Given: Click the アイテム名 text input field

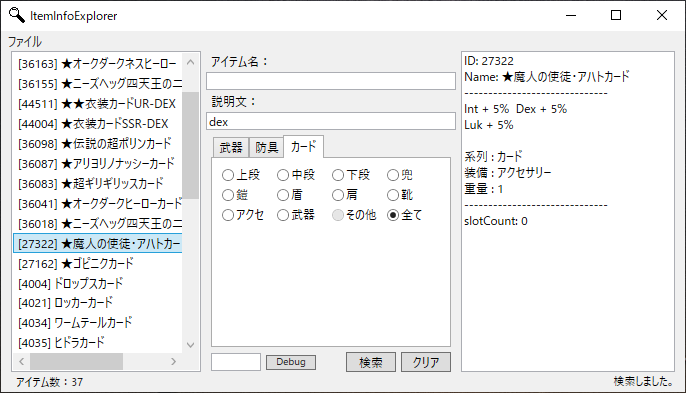Looking at the screenshot, I should coord(331,81).
